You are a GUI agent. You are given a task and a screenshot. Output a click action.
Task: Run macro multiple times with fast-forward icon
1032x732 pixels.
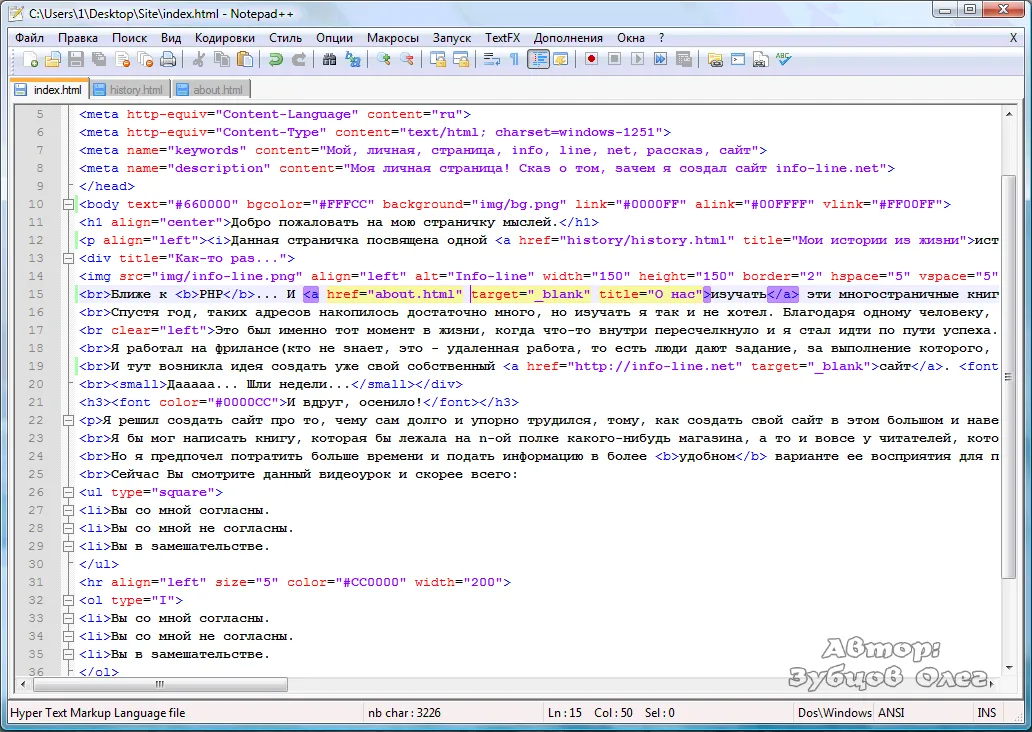click(x=660, y=60)
